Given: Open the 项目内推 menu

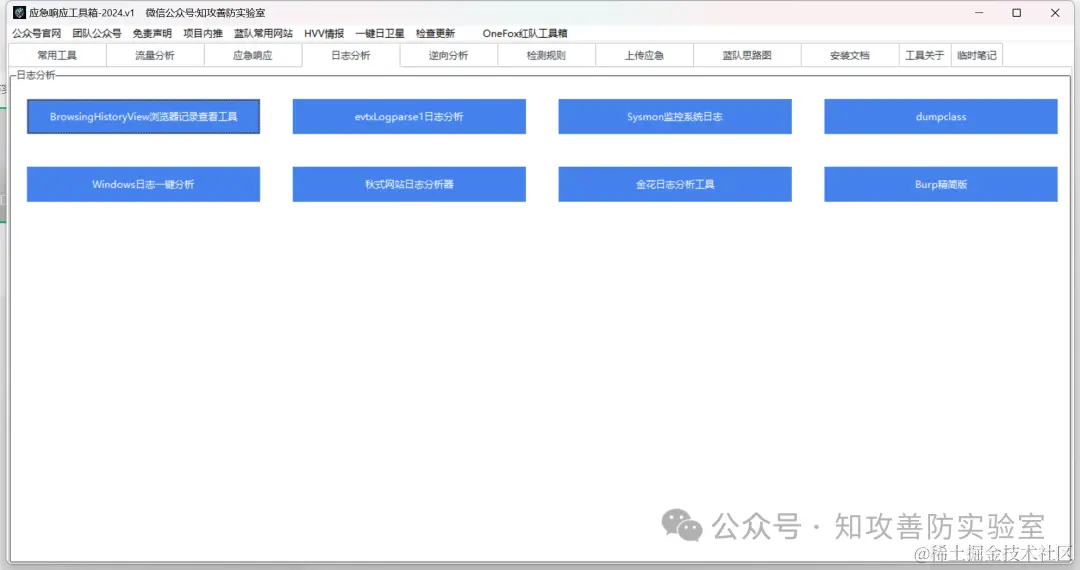Looking at the screenshot, I should [203, 33].
